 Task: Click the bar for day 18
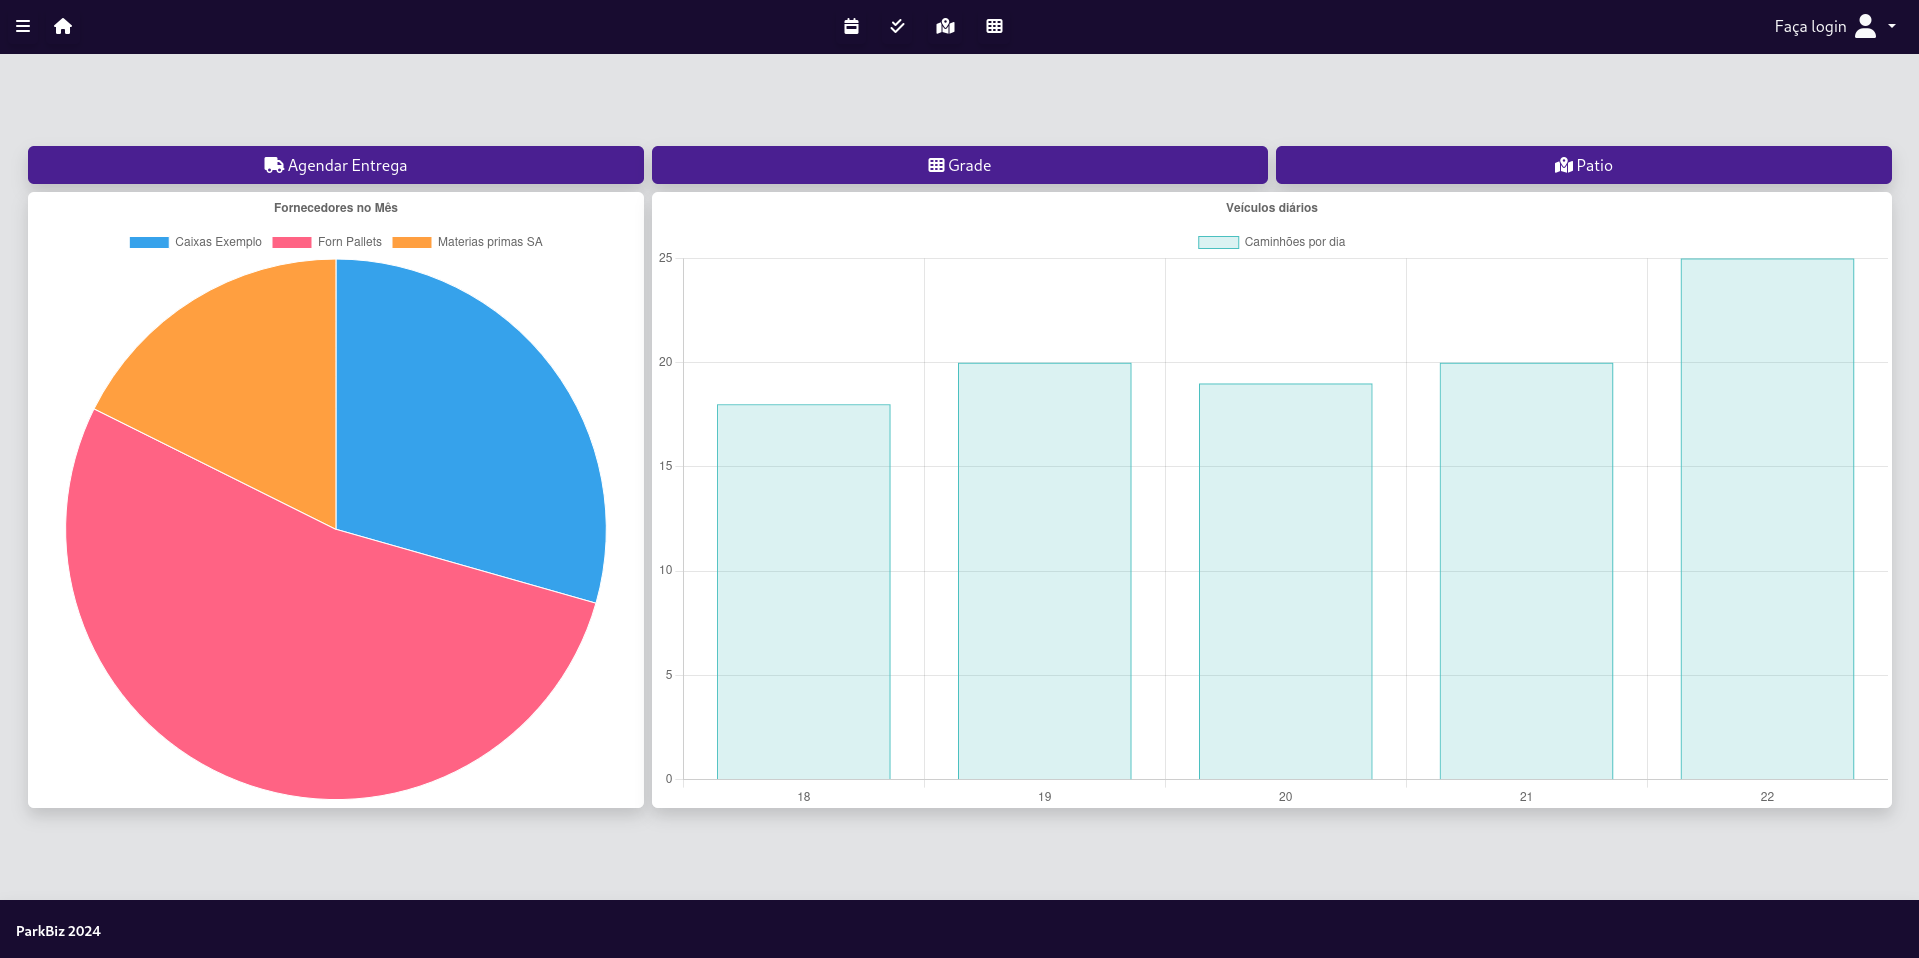(x=803, y=590)
